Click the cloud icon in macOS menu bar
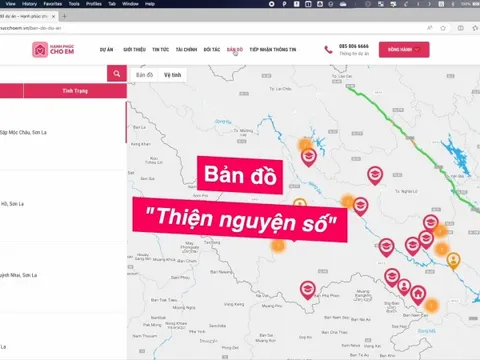 click(x=343, y=4)
